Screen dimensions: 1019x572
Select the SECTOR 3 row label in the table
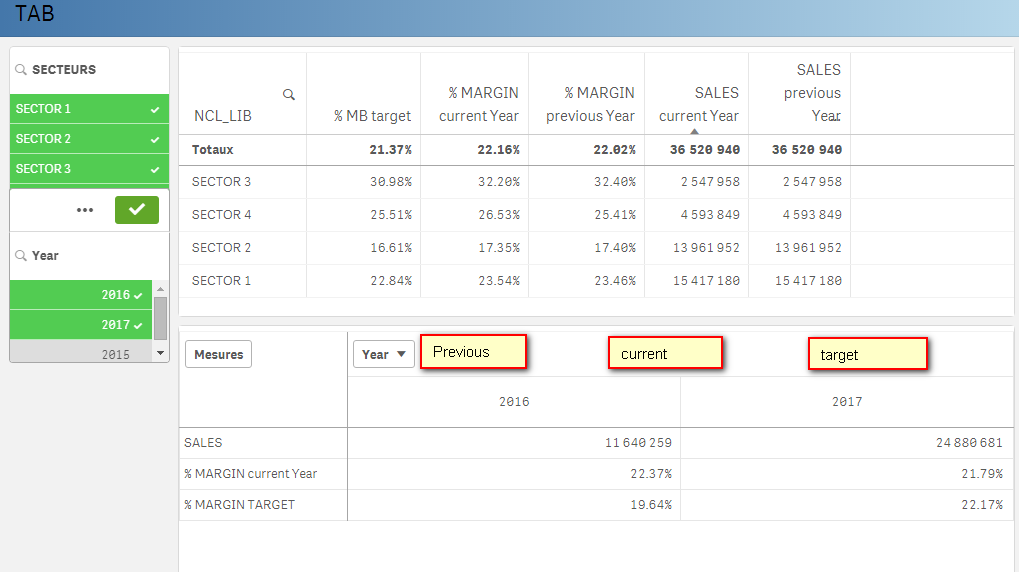pyautogui.click(x=221, y=181)
